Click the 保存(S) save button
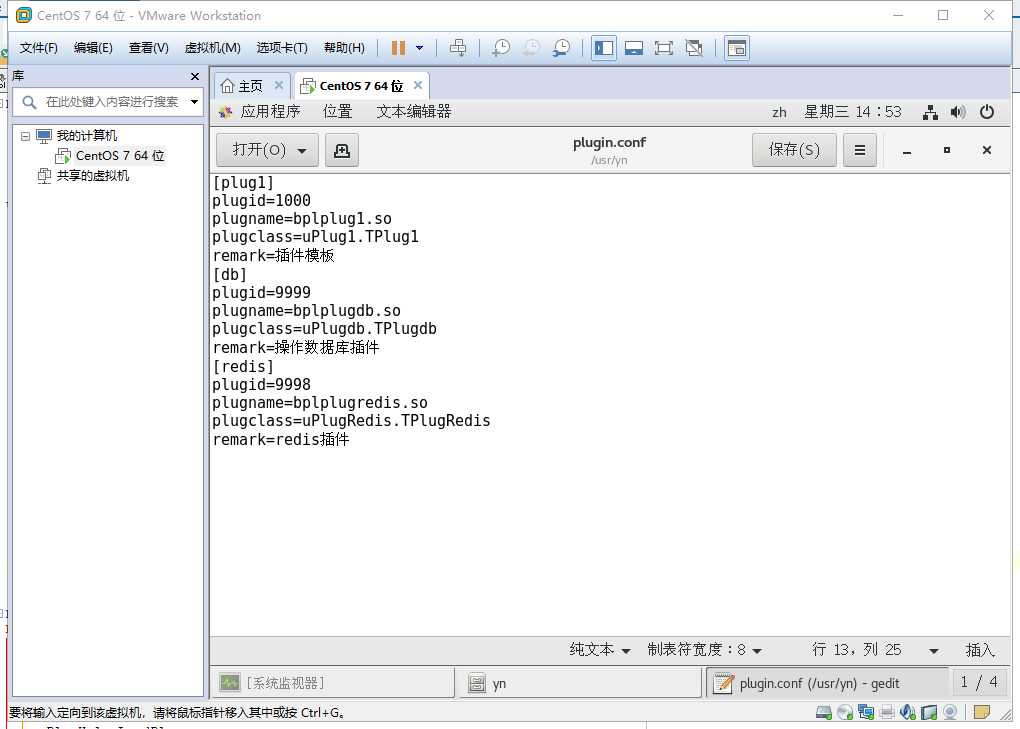Viewport: 1020px width, 729px height. click(x=794, y=150)
